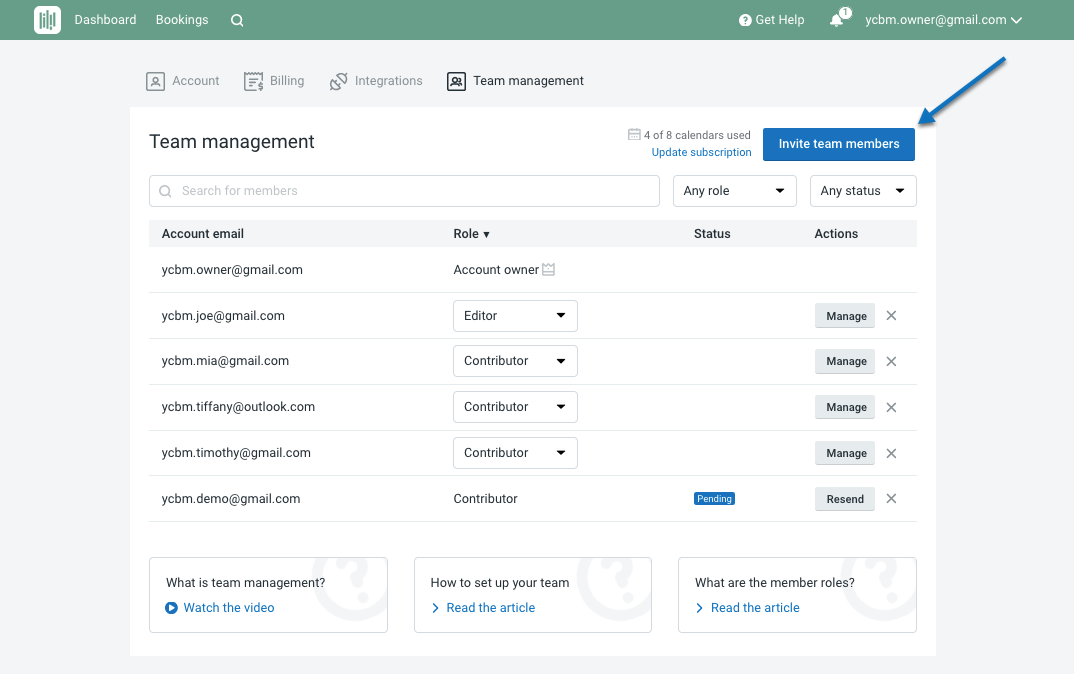Remove the pending ycbm.demo@gmail.com invite
Screen dimensions: 1074x674
click(x=891, y=498)
